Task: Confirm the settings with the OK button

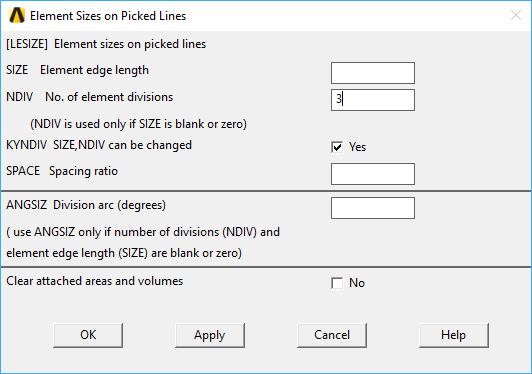Action: (x=88, y=335)
